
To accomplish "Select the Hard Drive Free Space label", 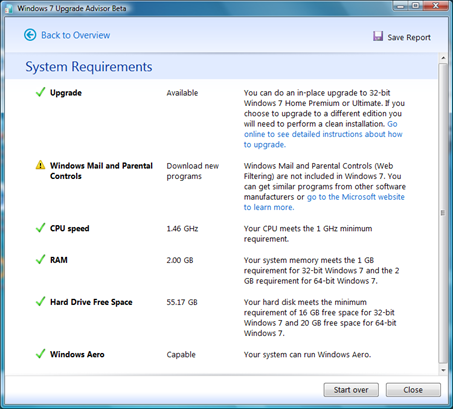I will 91,302.
